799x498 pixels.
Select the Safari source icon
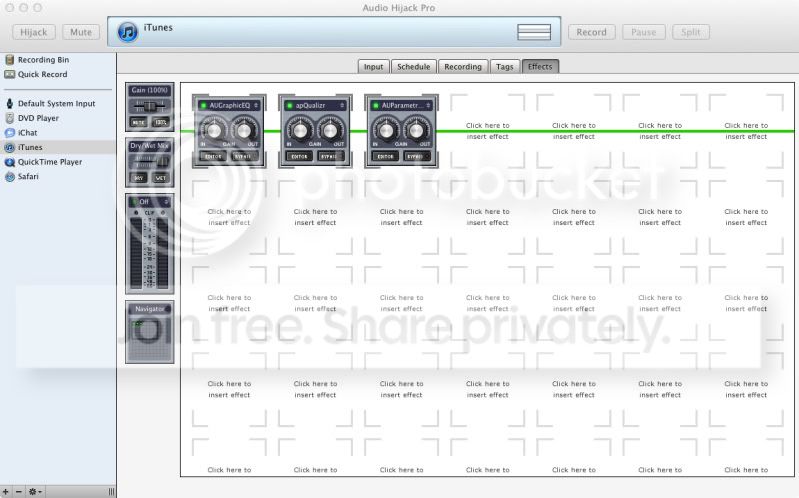click(9, 176)
